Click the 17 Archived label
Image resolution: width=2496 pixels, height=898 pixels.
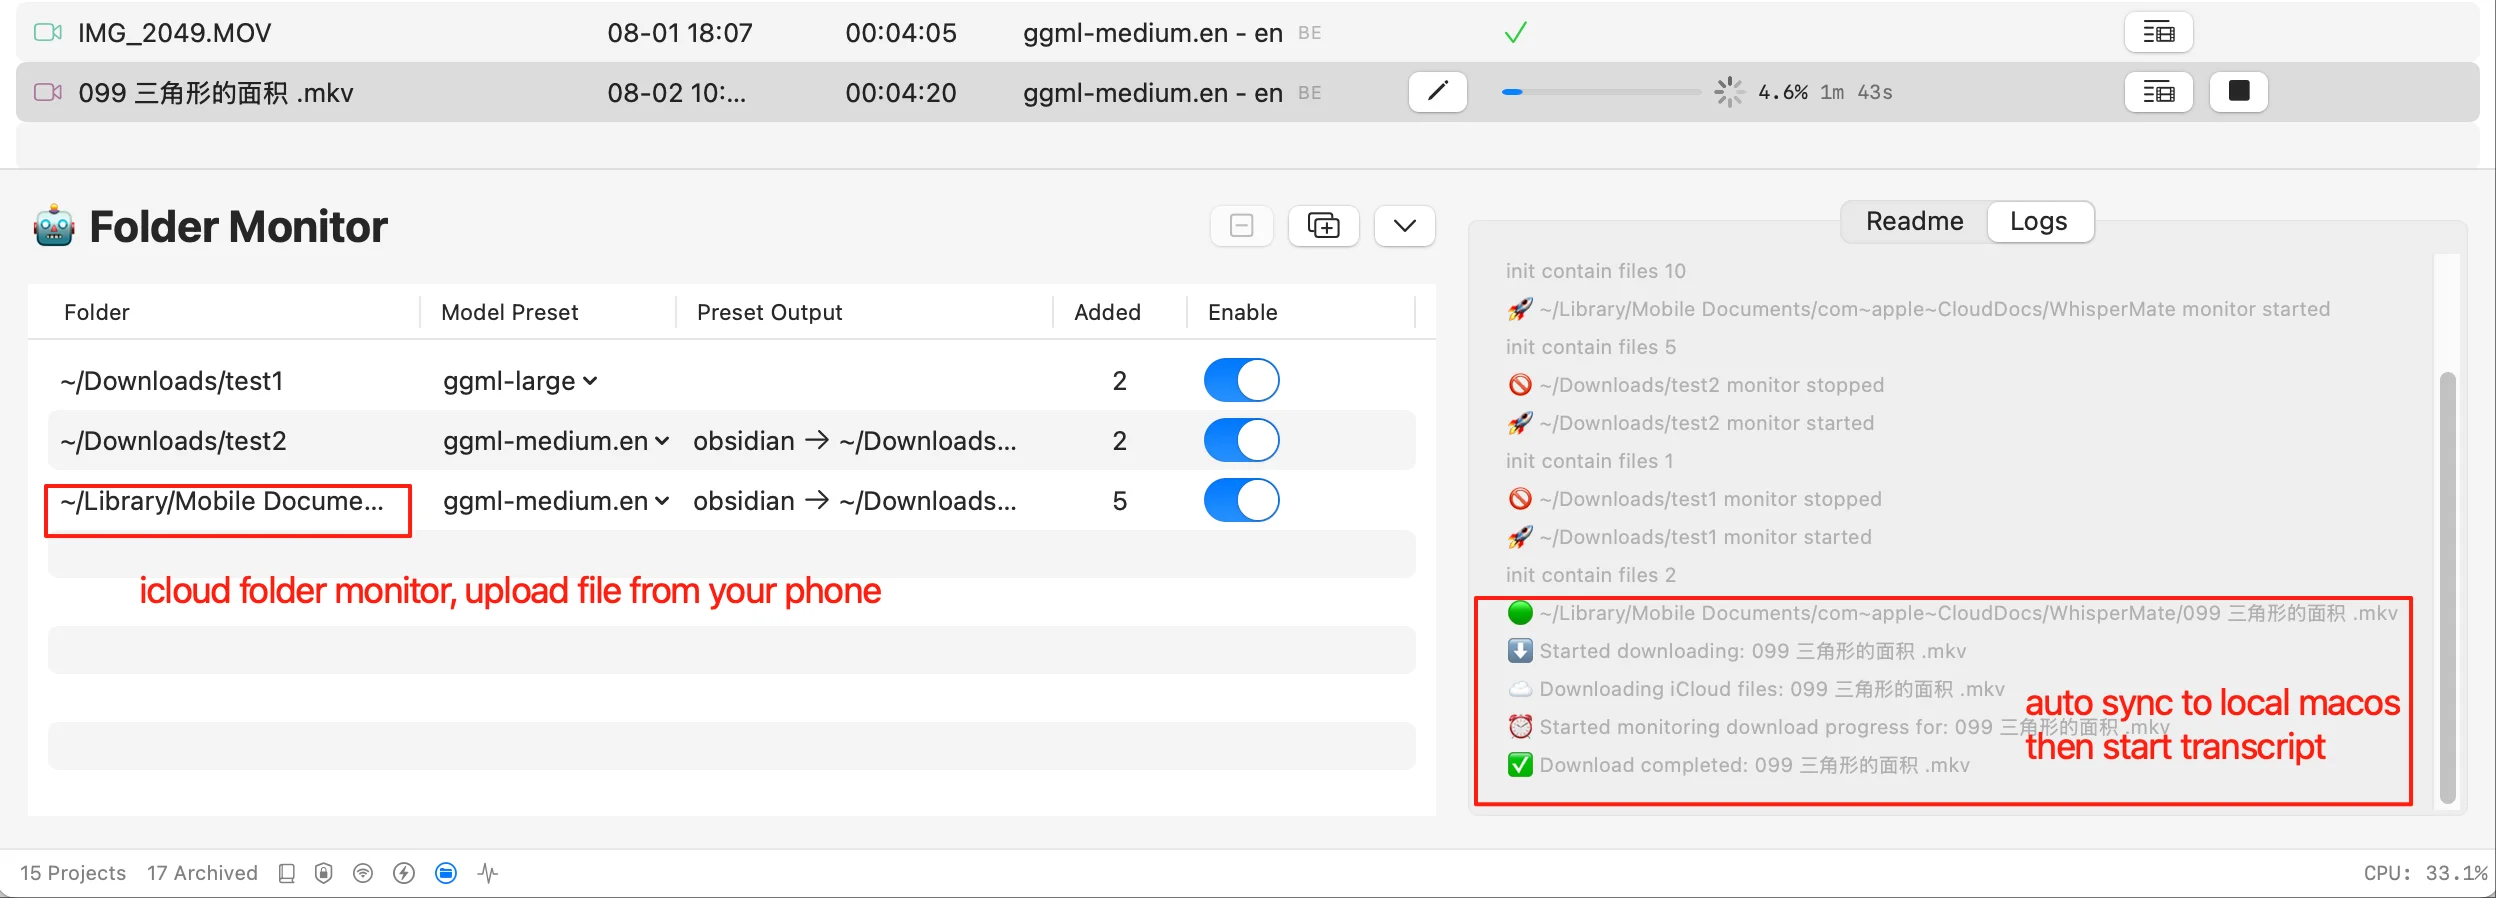click(x=202, y=873)
